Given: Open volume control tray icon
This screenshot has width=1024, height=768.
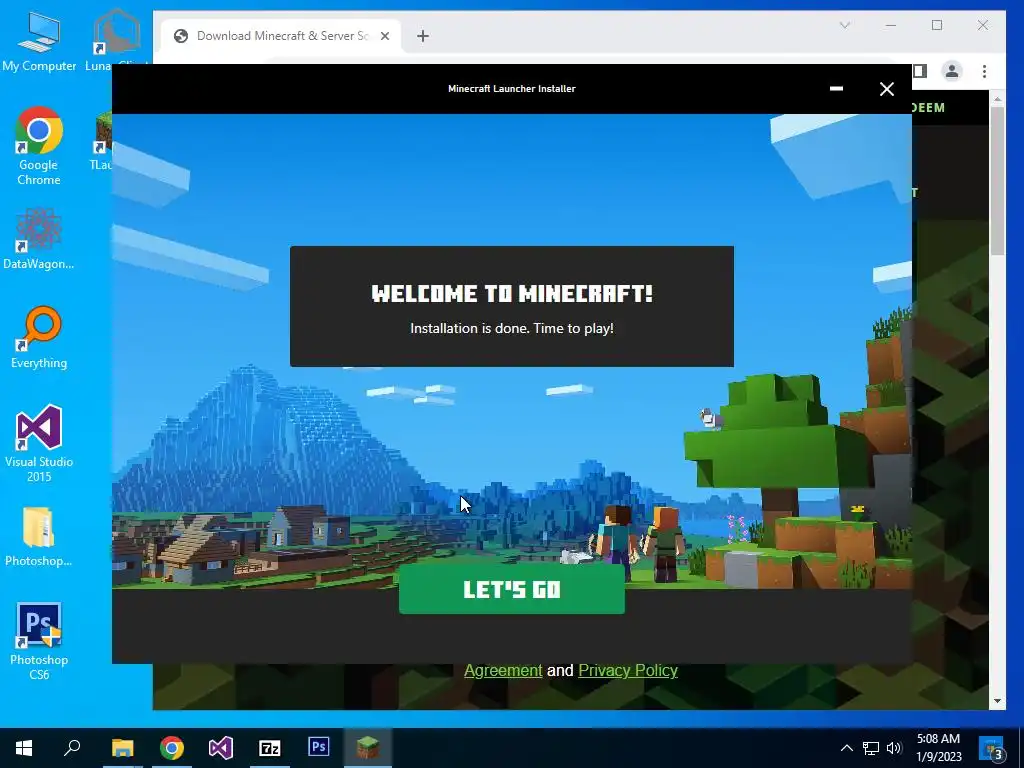Looking at the screenshot, I should tap(894, 748).
